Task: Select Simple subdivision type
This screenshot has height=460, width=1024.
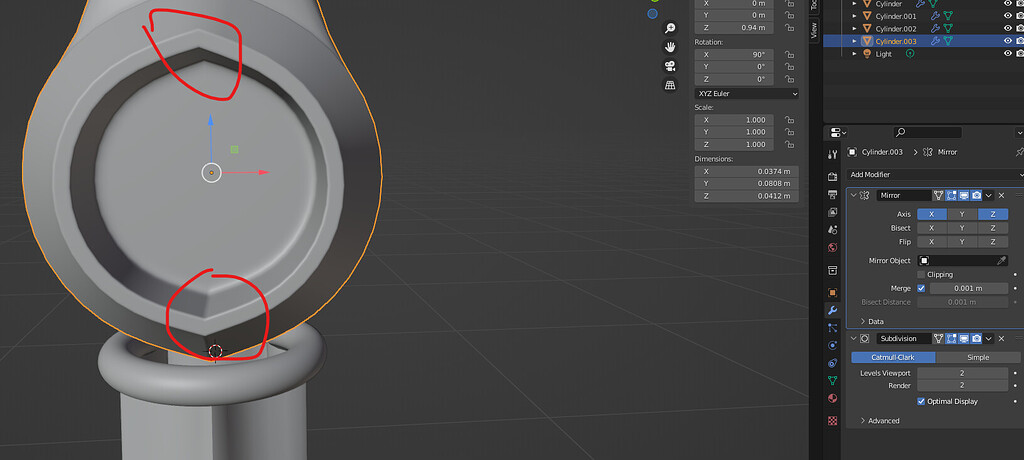Action: tap(978, 357)
